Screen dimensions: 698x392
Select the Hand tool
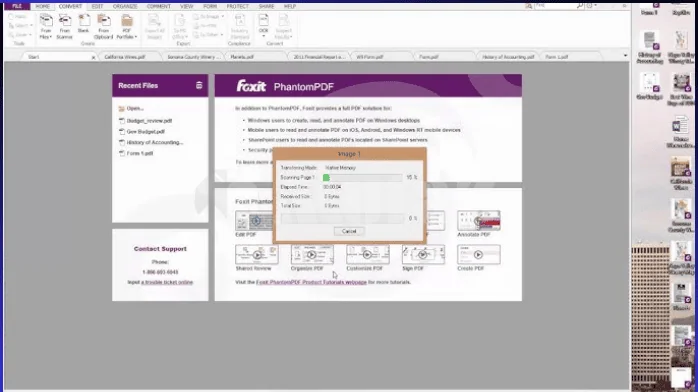click(17, 16)
